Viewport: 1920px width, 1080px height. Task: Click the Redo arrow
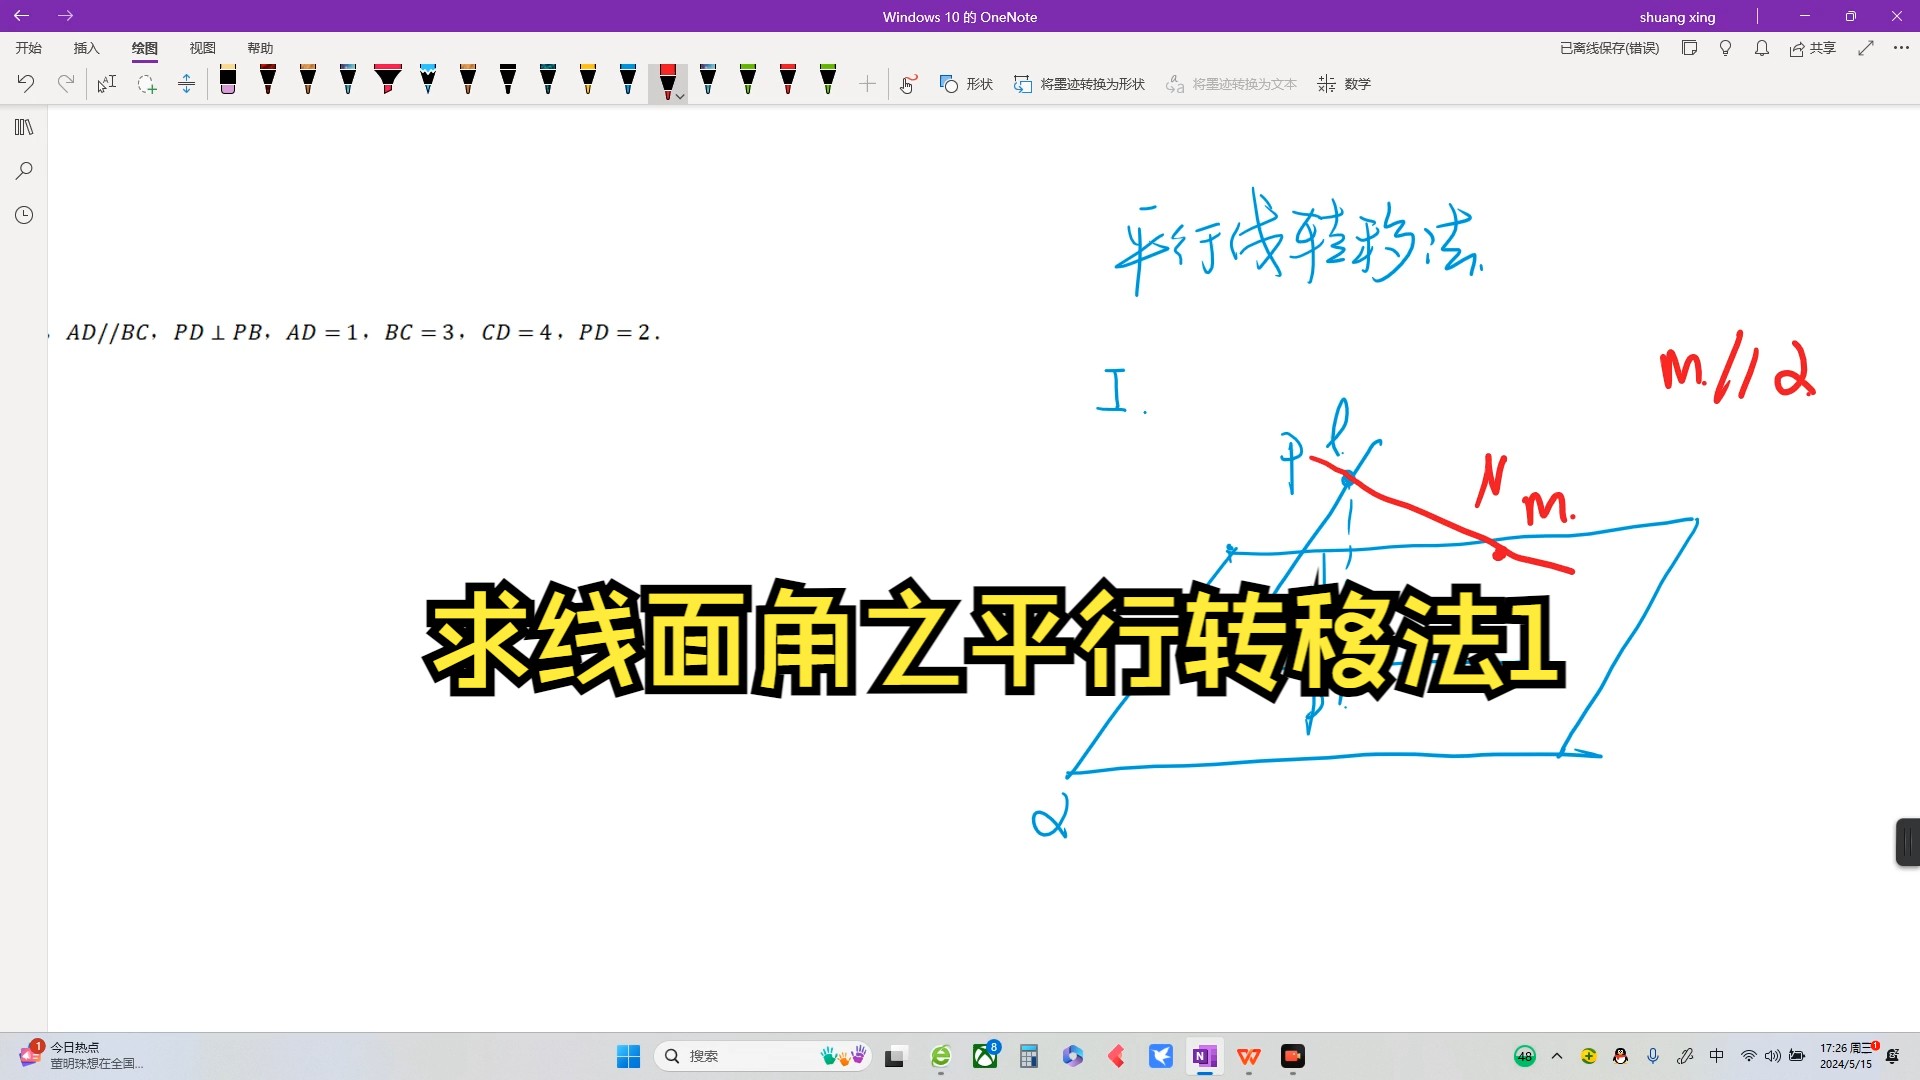pos(66,84)
